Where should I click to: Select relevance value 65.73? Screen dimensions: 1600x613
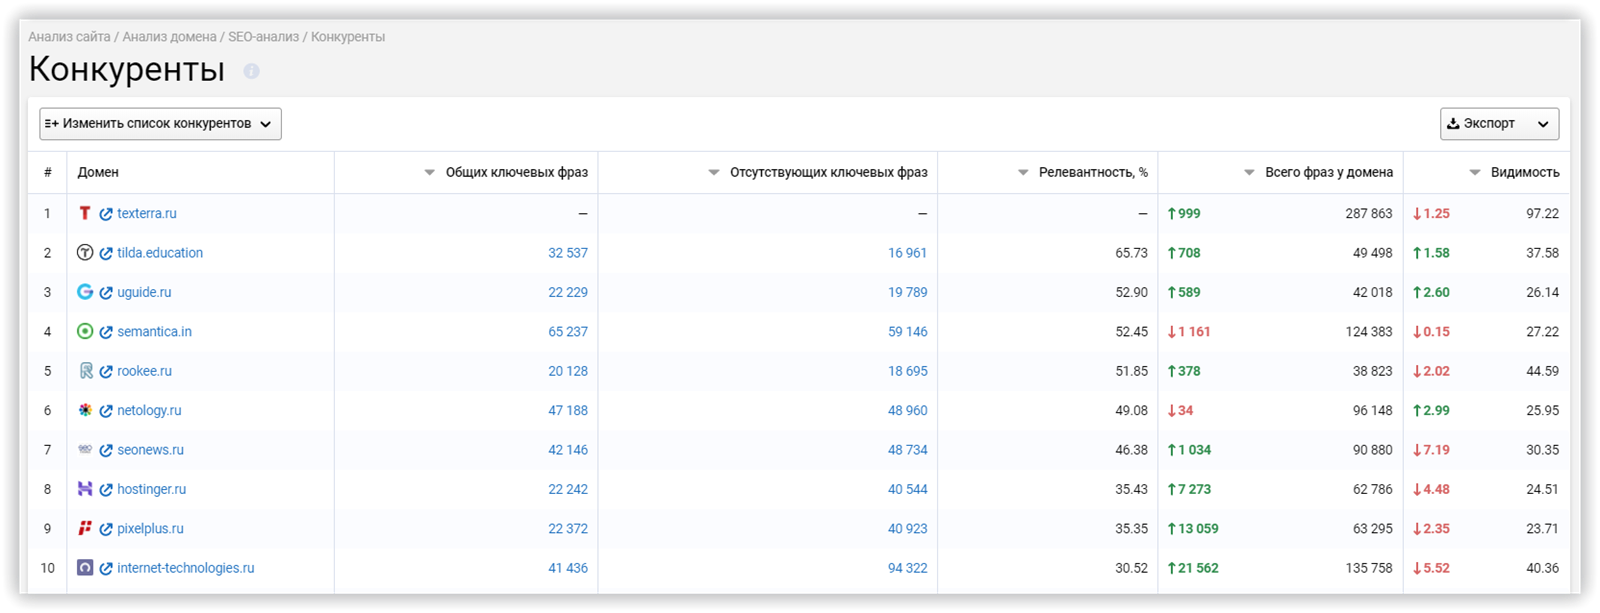coord(1131,253)
